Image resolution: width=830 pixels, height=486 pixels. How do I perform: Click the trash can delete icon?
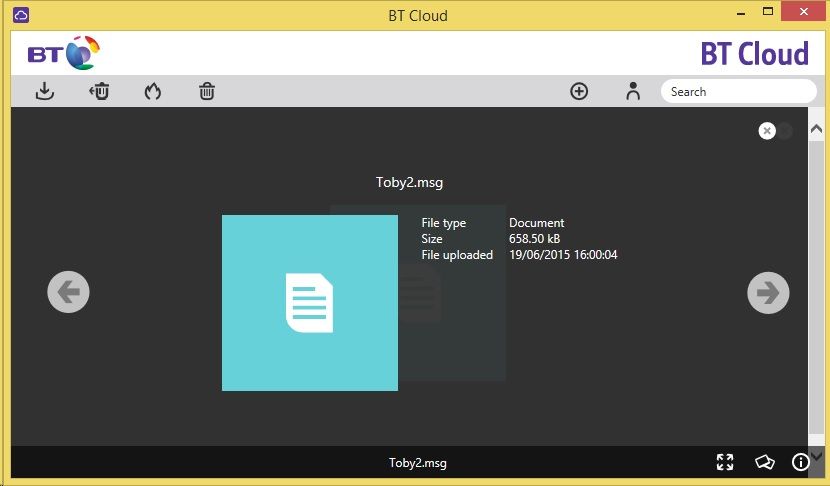(206, 92)
